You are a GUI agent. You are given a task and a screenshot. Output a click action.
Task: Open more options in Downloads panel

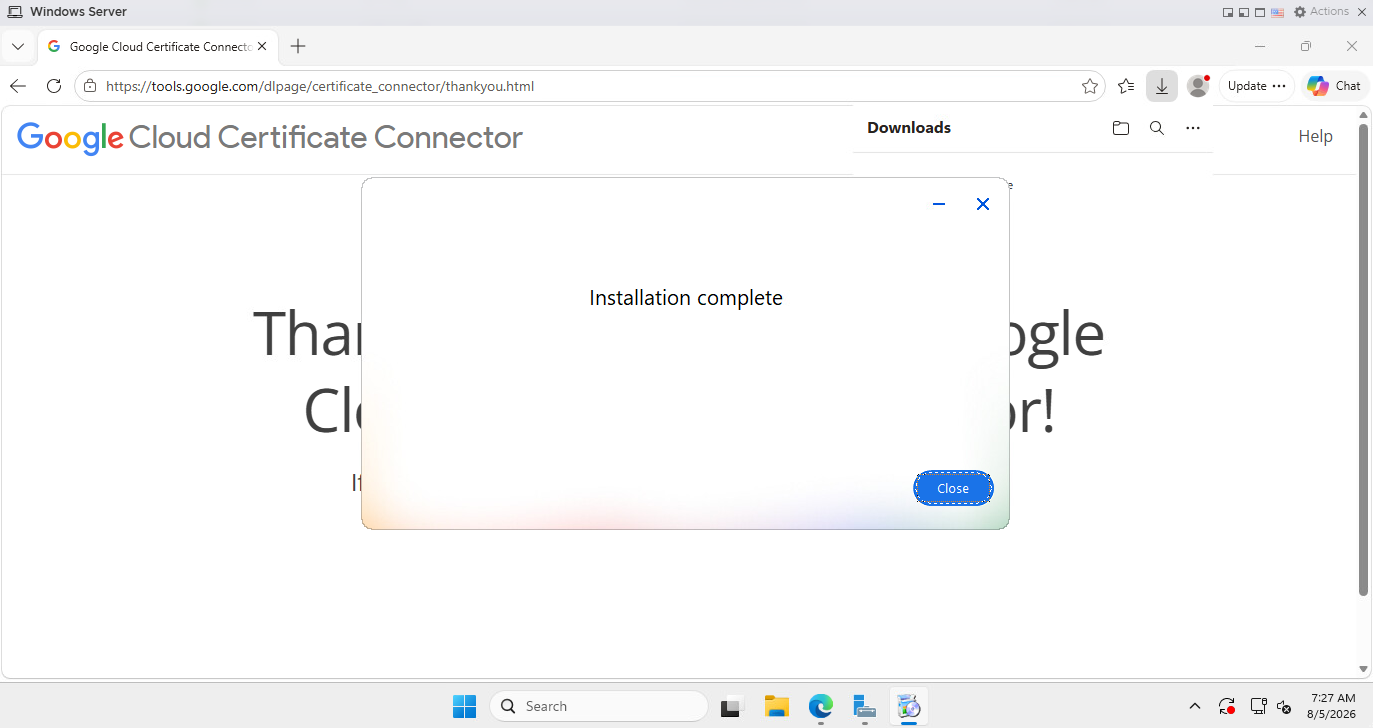(x=1193, y=128)
